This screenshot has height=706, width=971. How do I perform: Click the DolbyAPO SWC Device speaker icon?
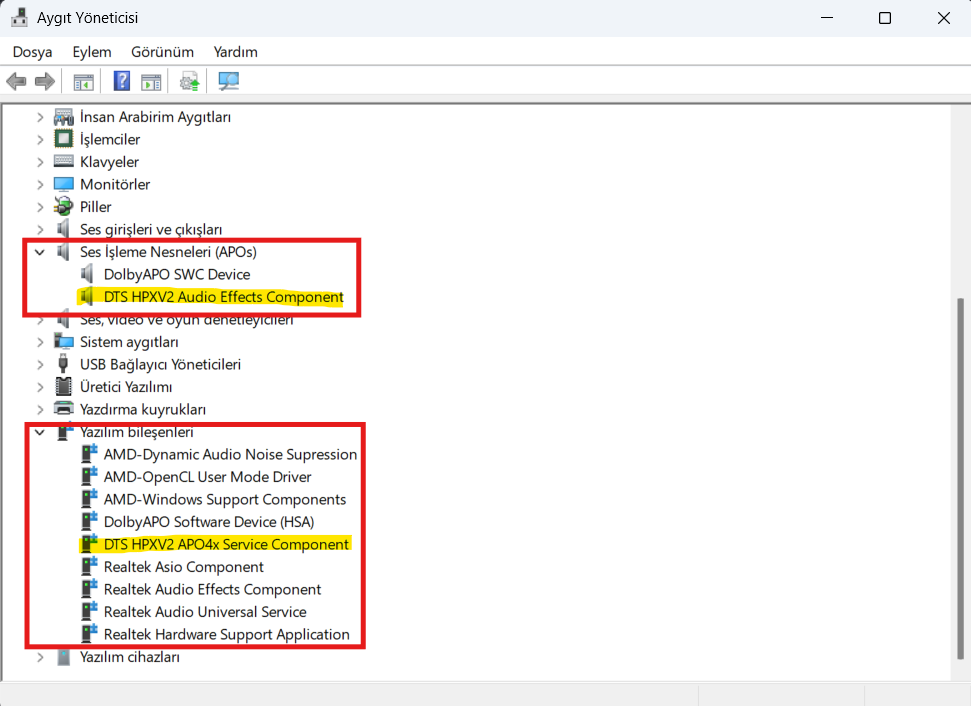(87, 274)
